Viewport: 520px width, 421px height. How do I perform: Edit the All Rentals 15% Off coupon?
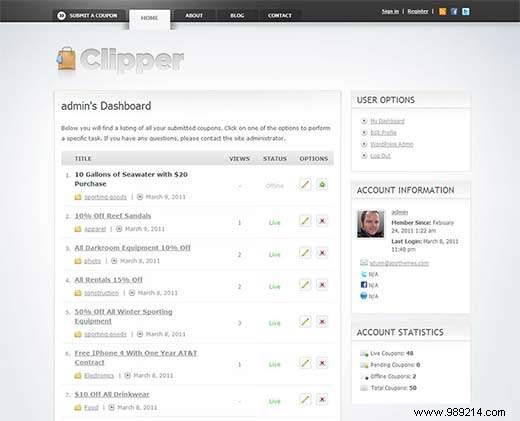pos(305,285)
